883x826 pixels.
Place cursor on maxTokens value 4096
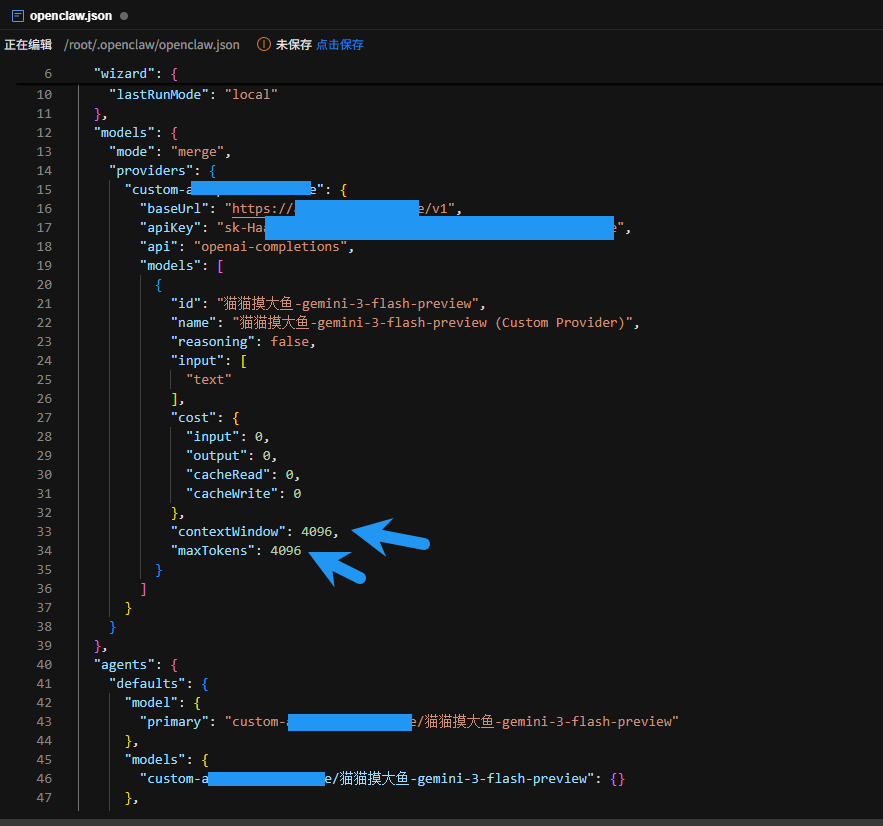(285, 550)
